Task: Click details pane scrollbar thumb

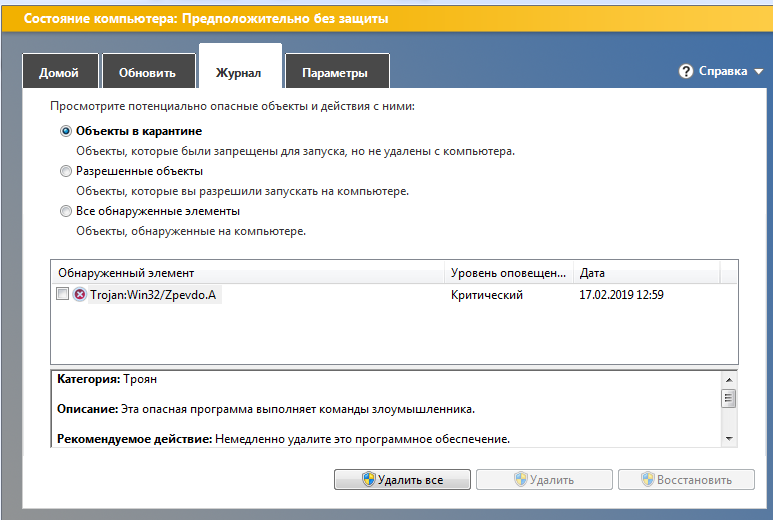Action: pos(729,398)
